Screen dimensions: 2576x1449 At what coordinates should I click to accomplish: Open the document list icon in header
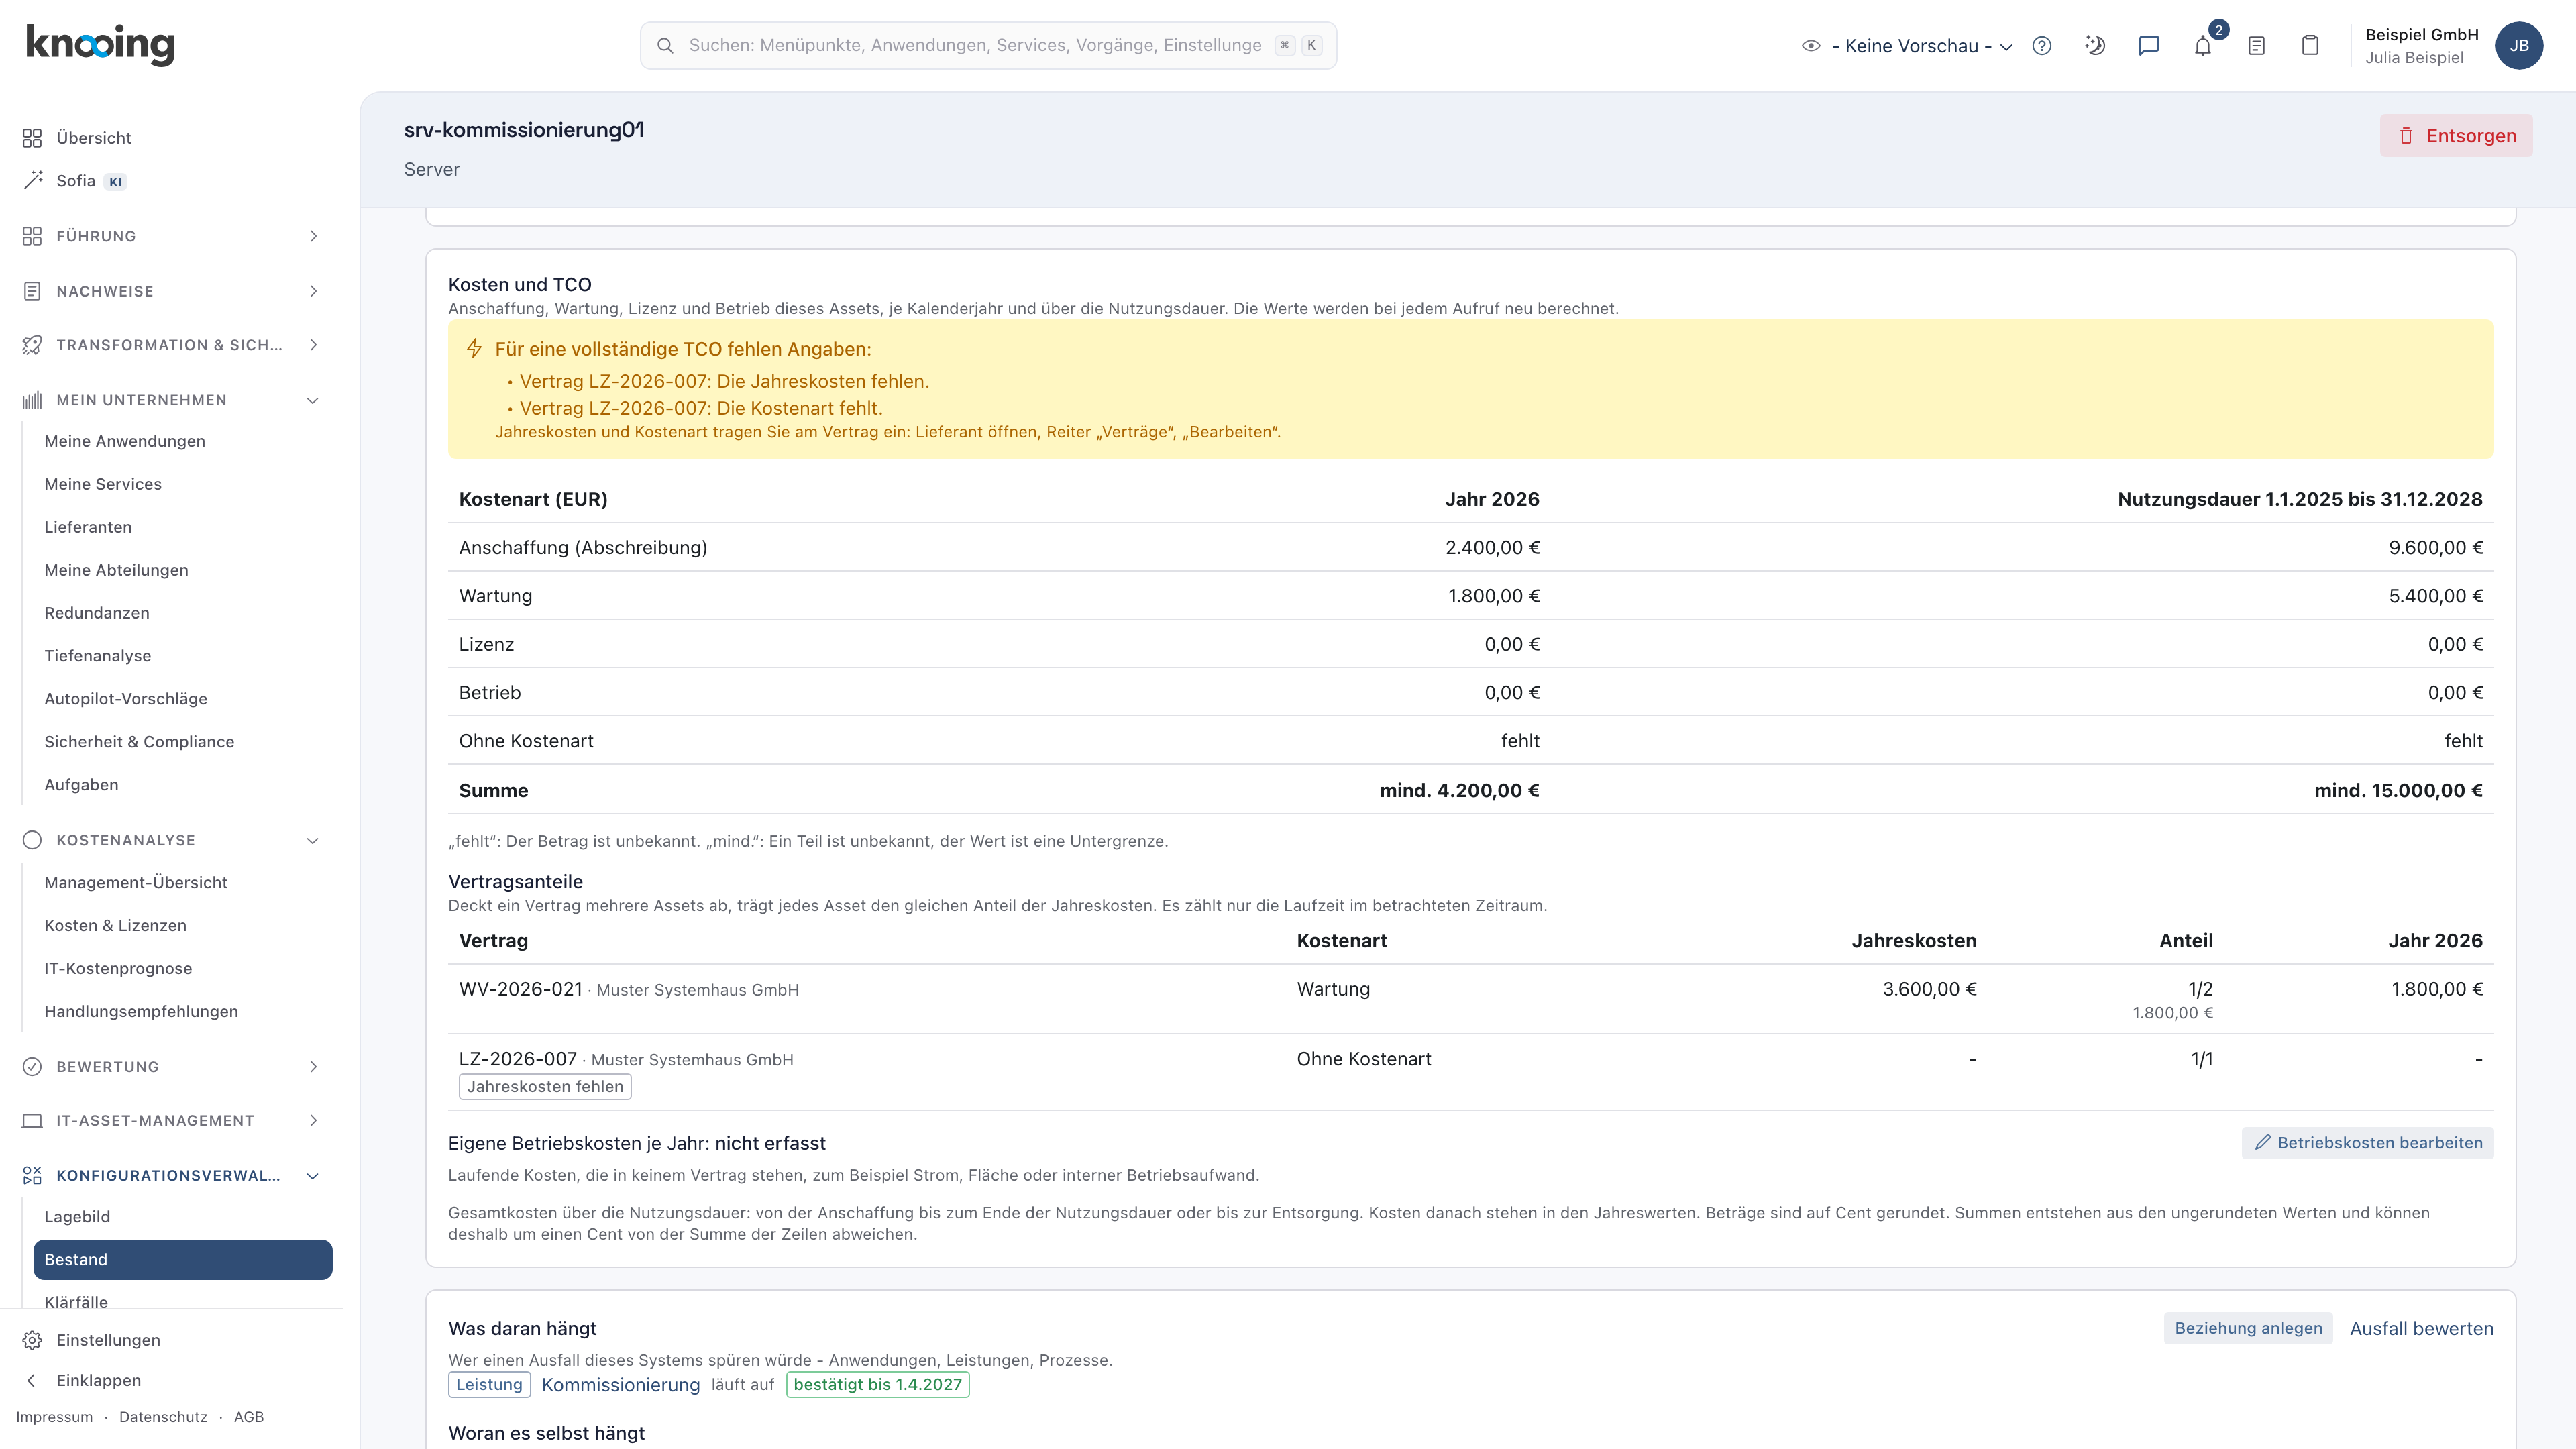[2256, 46]
